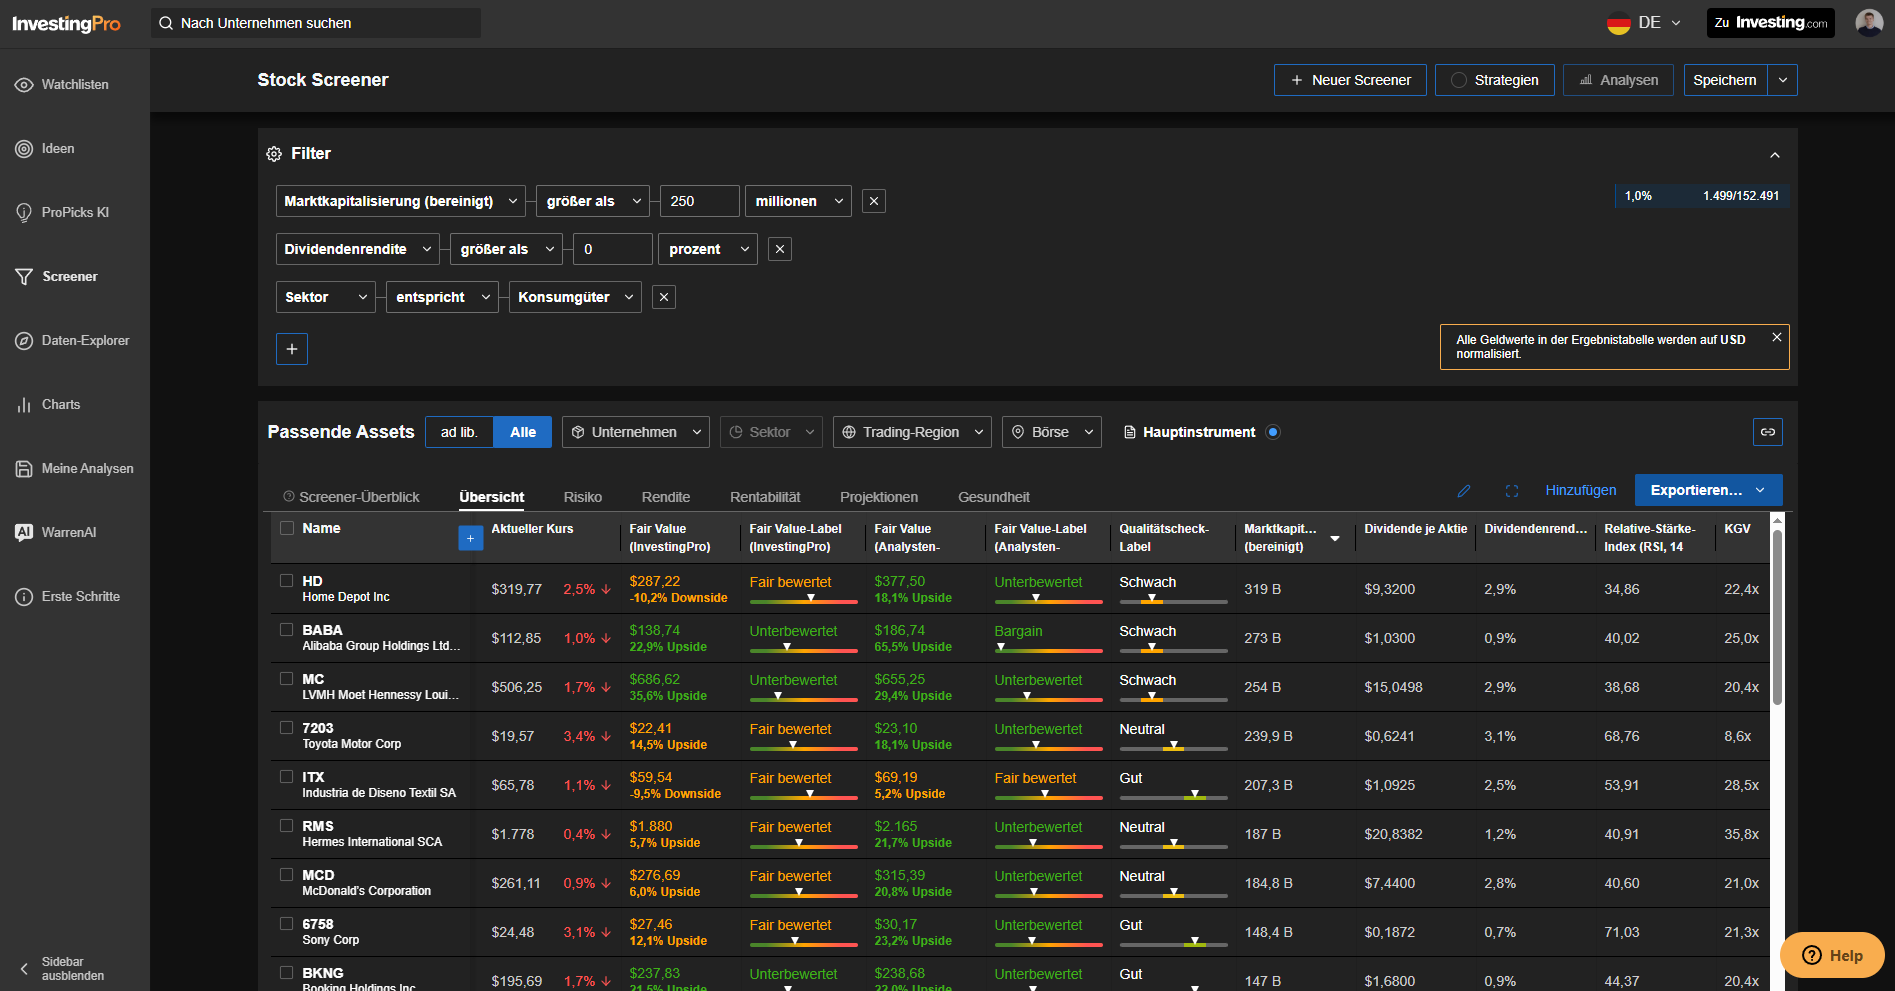Screen dimensions: 1895x991
Task: Click the user profile avatar
Action: pos(1869,23)
